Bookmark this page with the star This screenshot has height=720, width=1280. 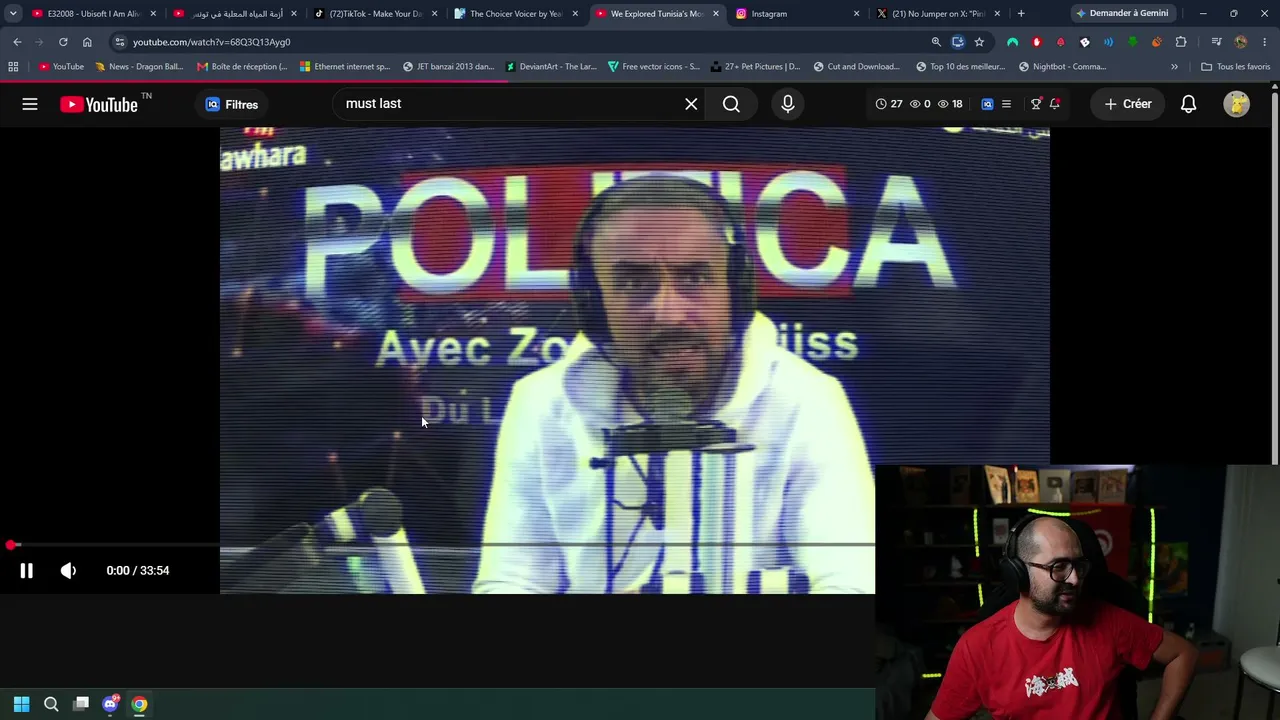979,42
